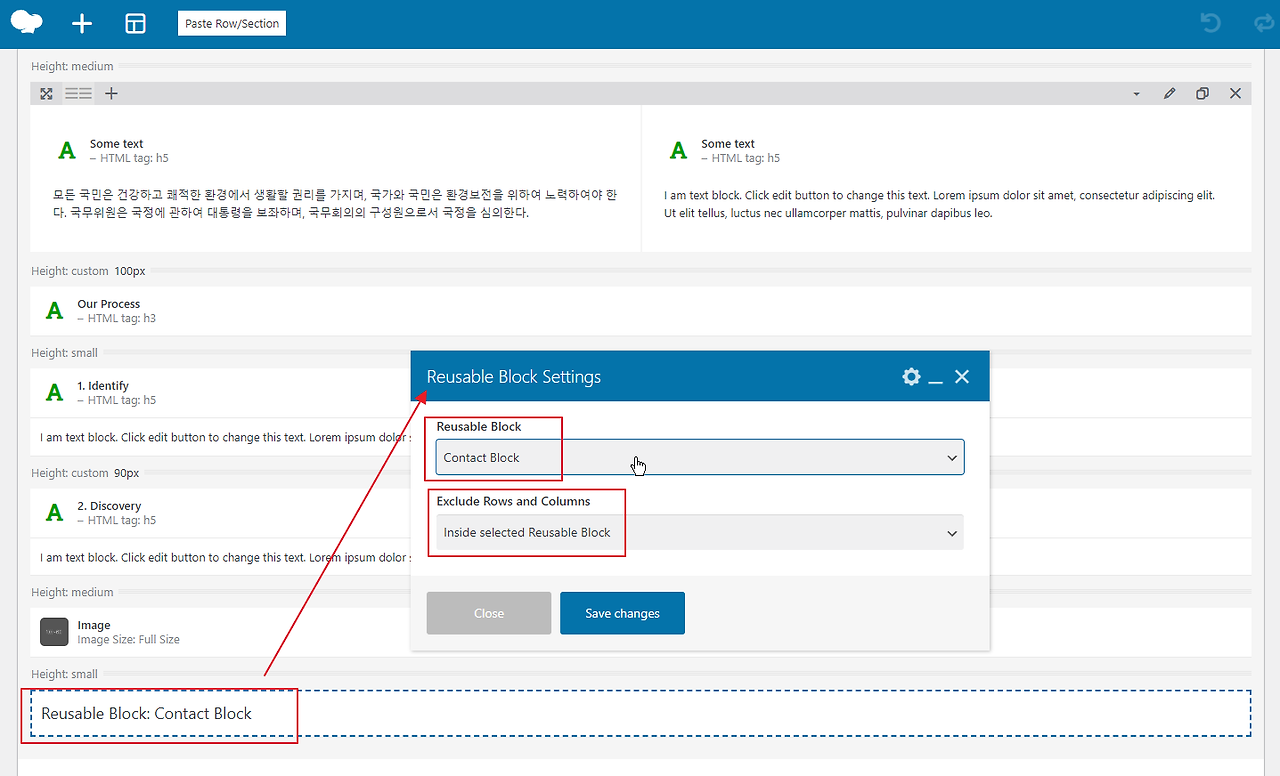Viewport: 1280px width, 776px height.
Task: Open the templates panel icon
Action: (135, 24)
